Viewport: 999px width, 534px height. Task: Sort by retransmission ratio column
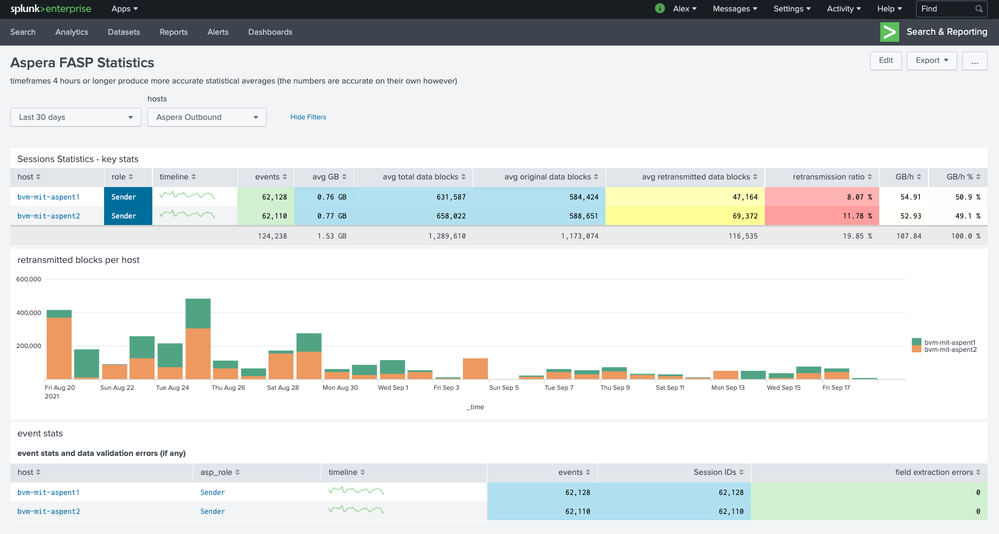(832, 177)
